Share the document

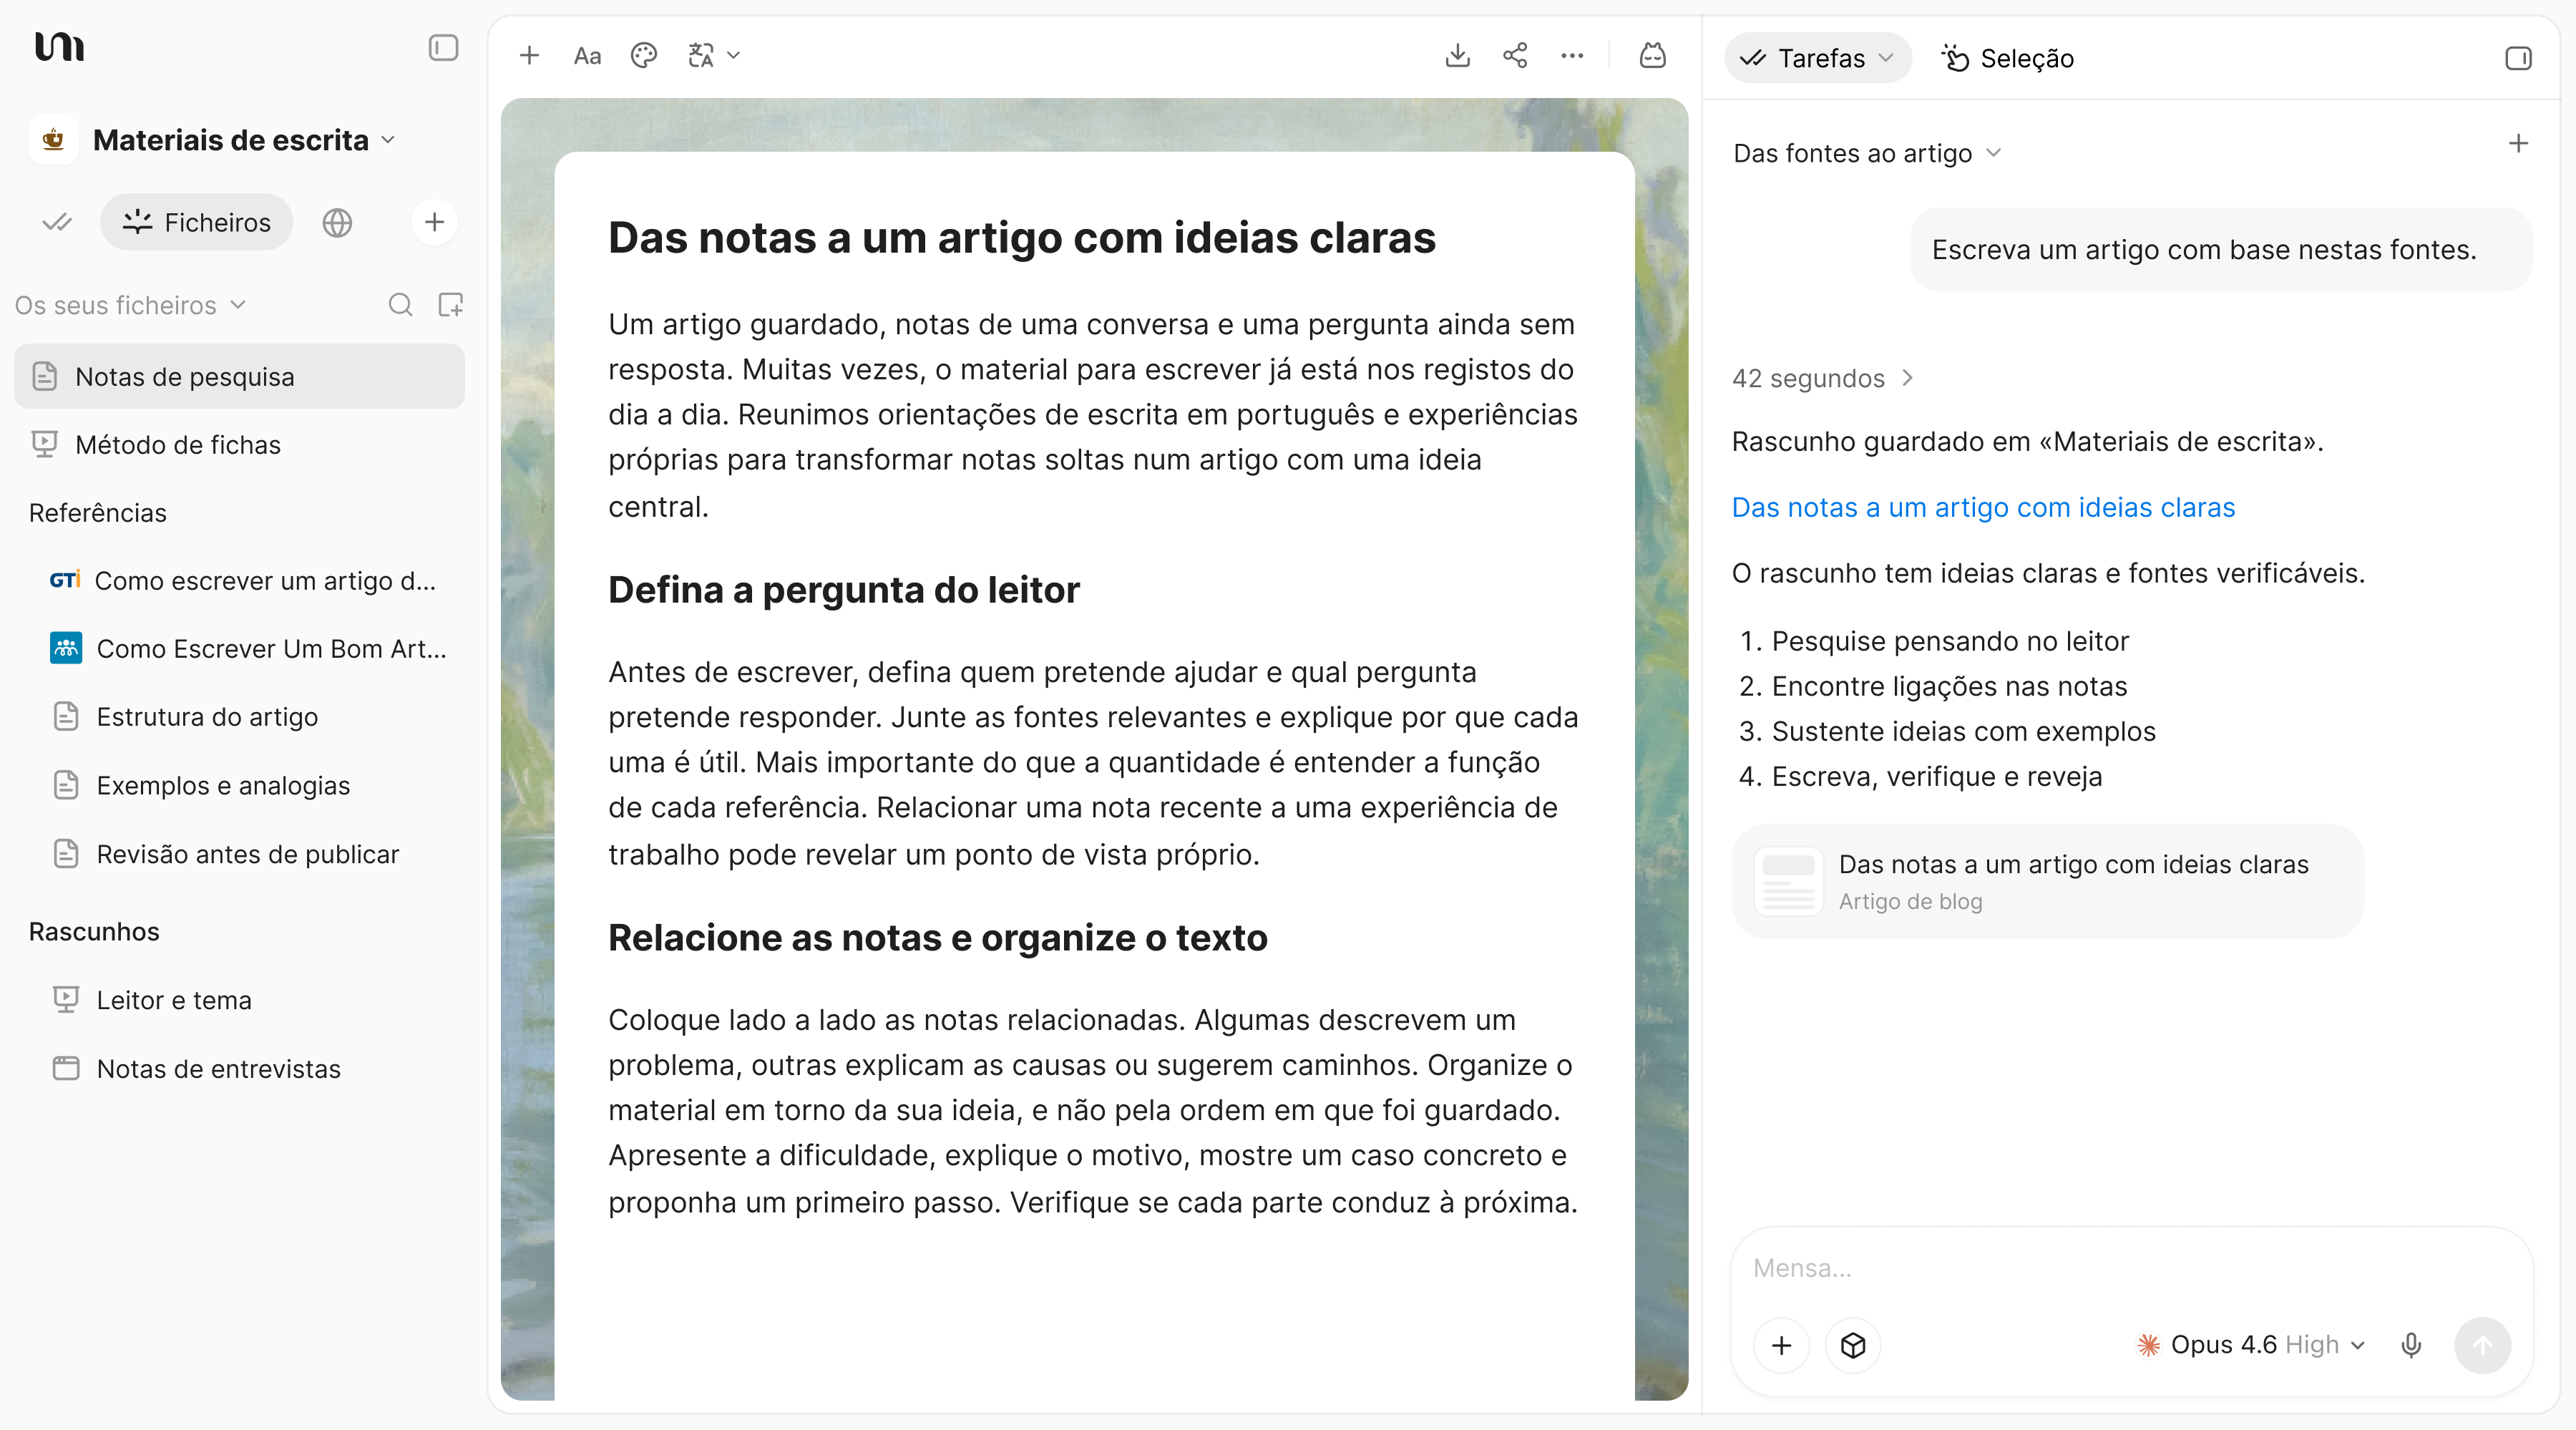[x=1515, y=56]
